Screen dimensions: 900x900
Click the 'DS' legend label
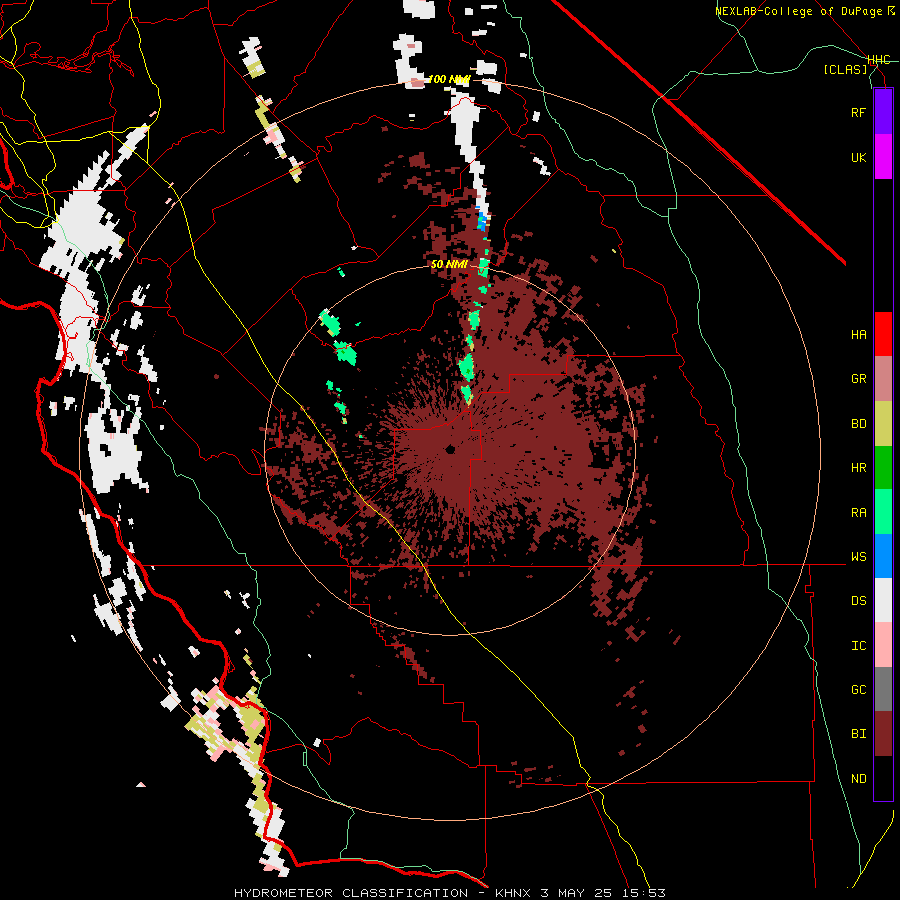858,600
